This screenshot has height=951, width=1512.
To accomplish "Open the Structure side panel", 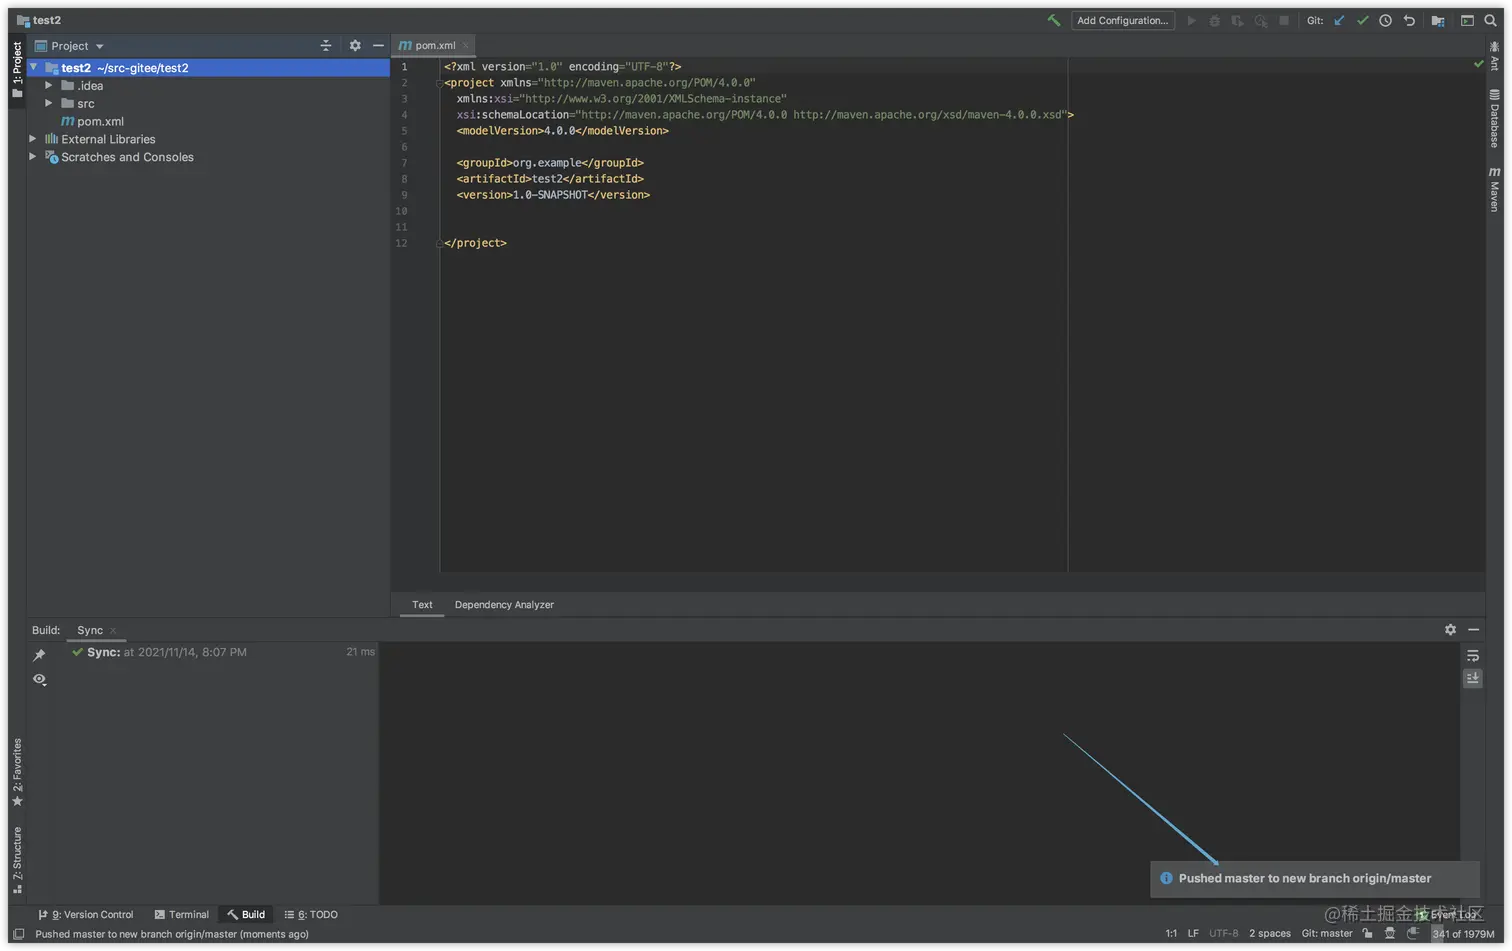I will click(17, 859).
